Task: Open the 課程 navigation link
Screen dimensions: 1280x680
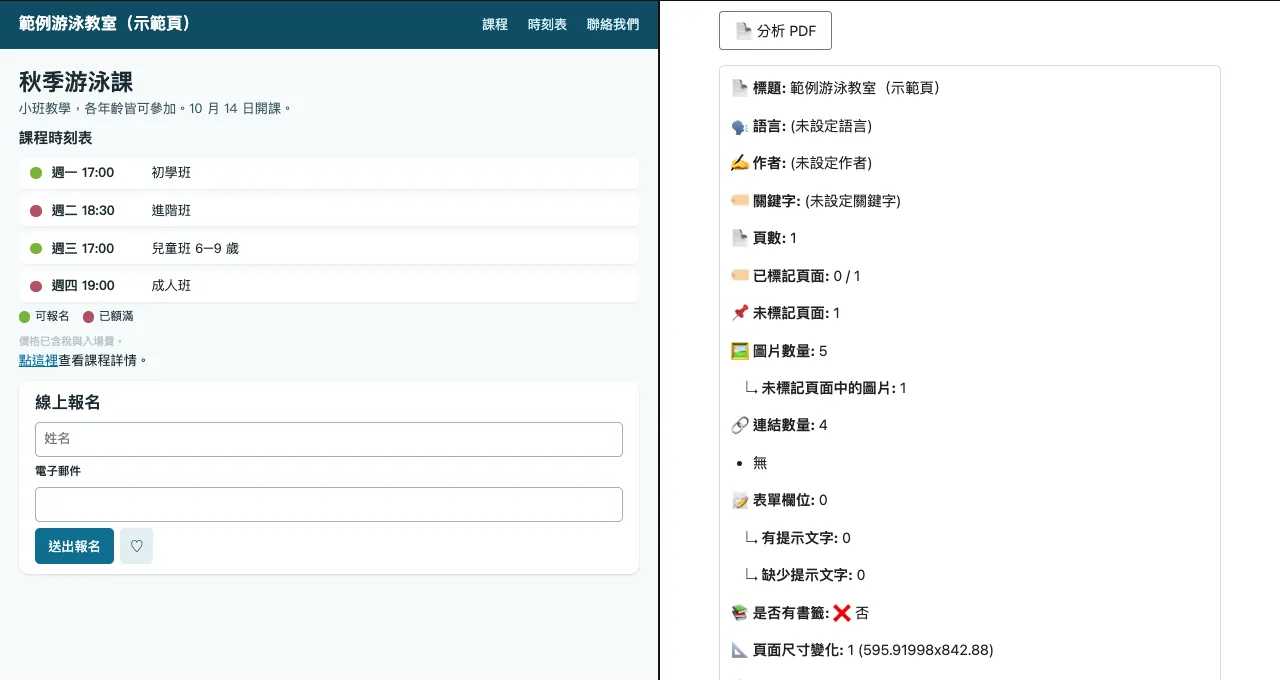Action: coord(495,24)
